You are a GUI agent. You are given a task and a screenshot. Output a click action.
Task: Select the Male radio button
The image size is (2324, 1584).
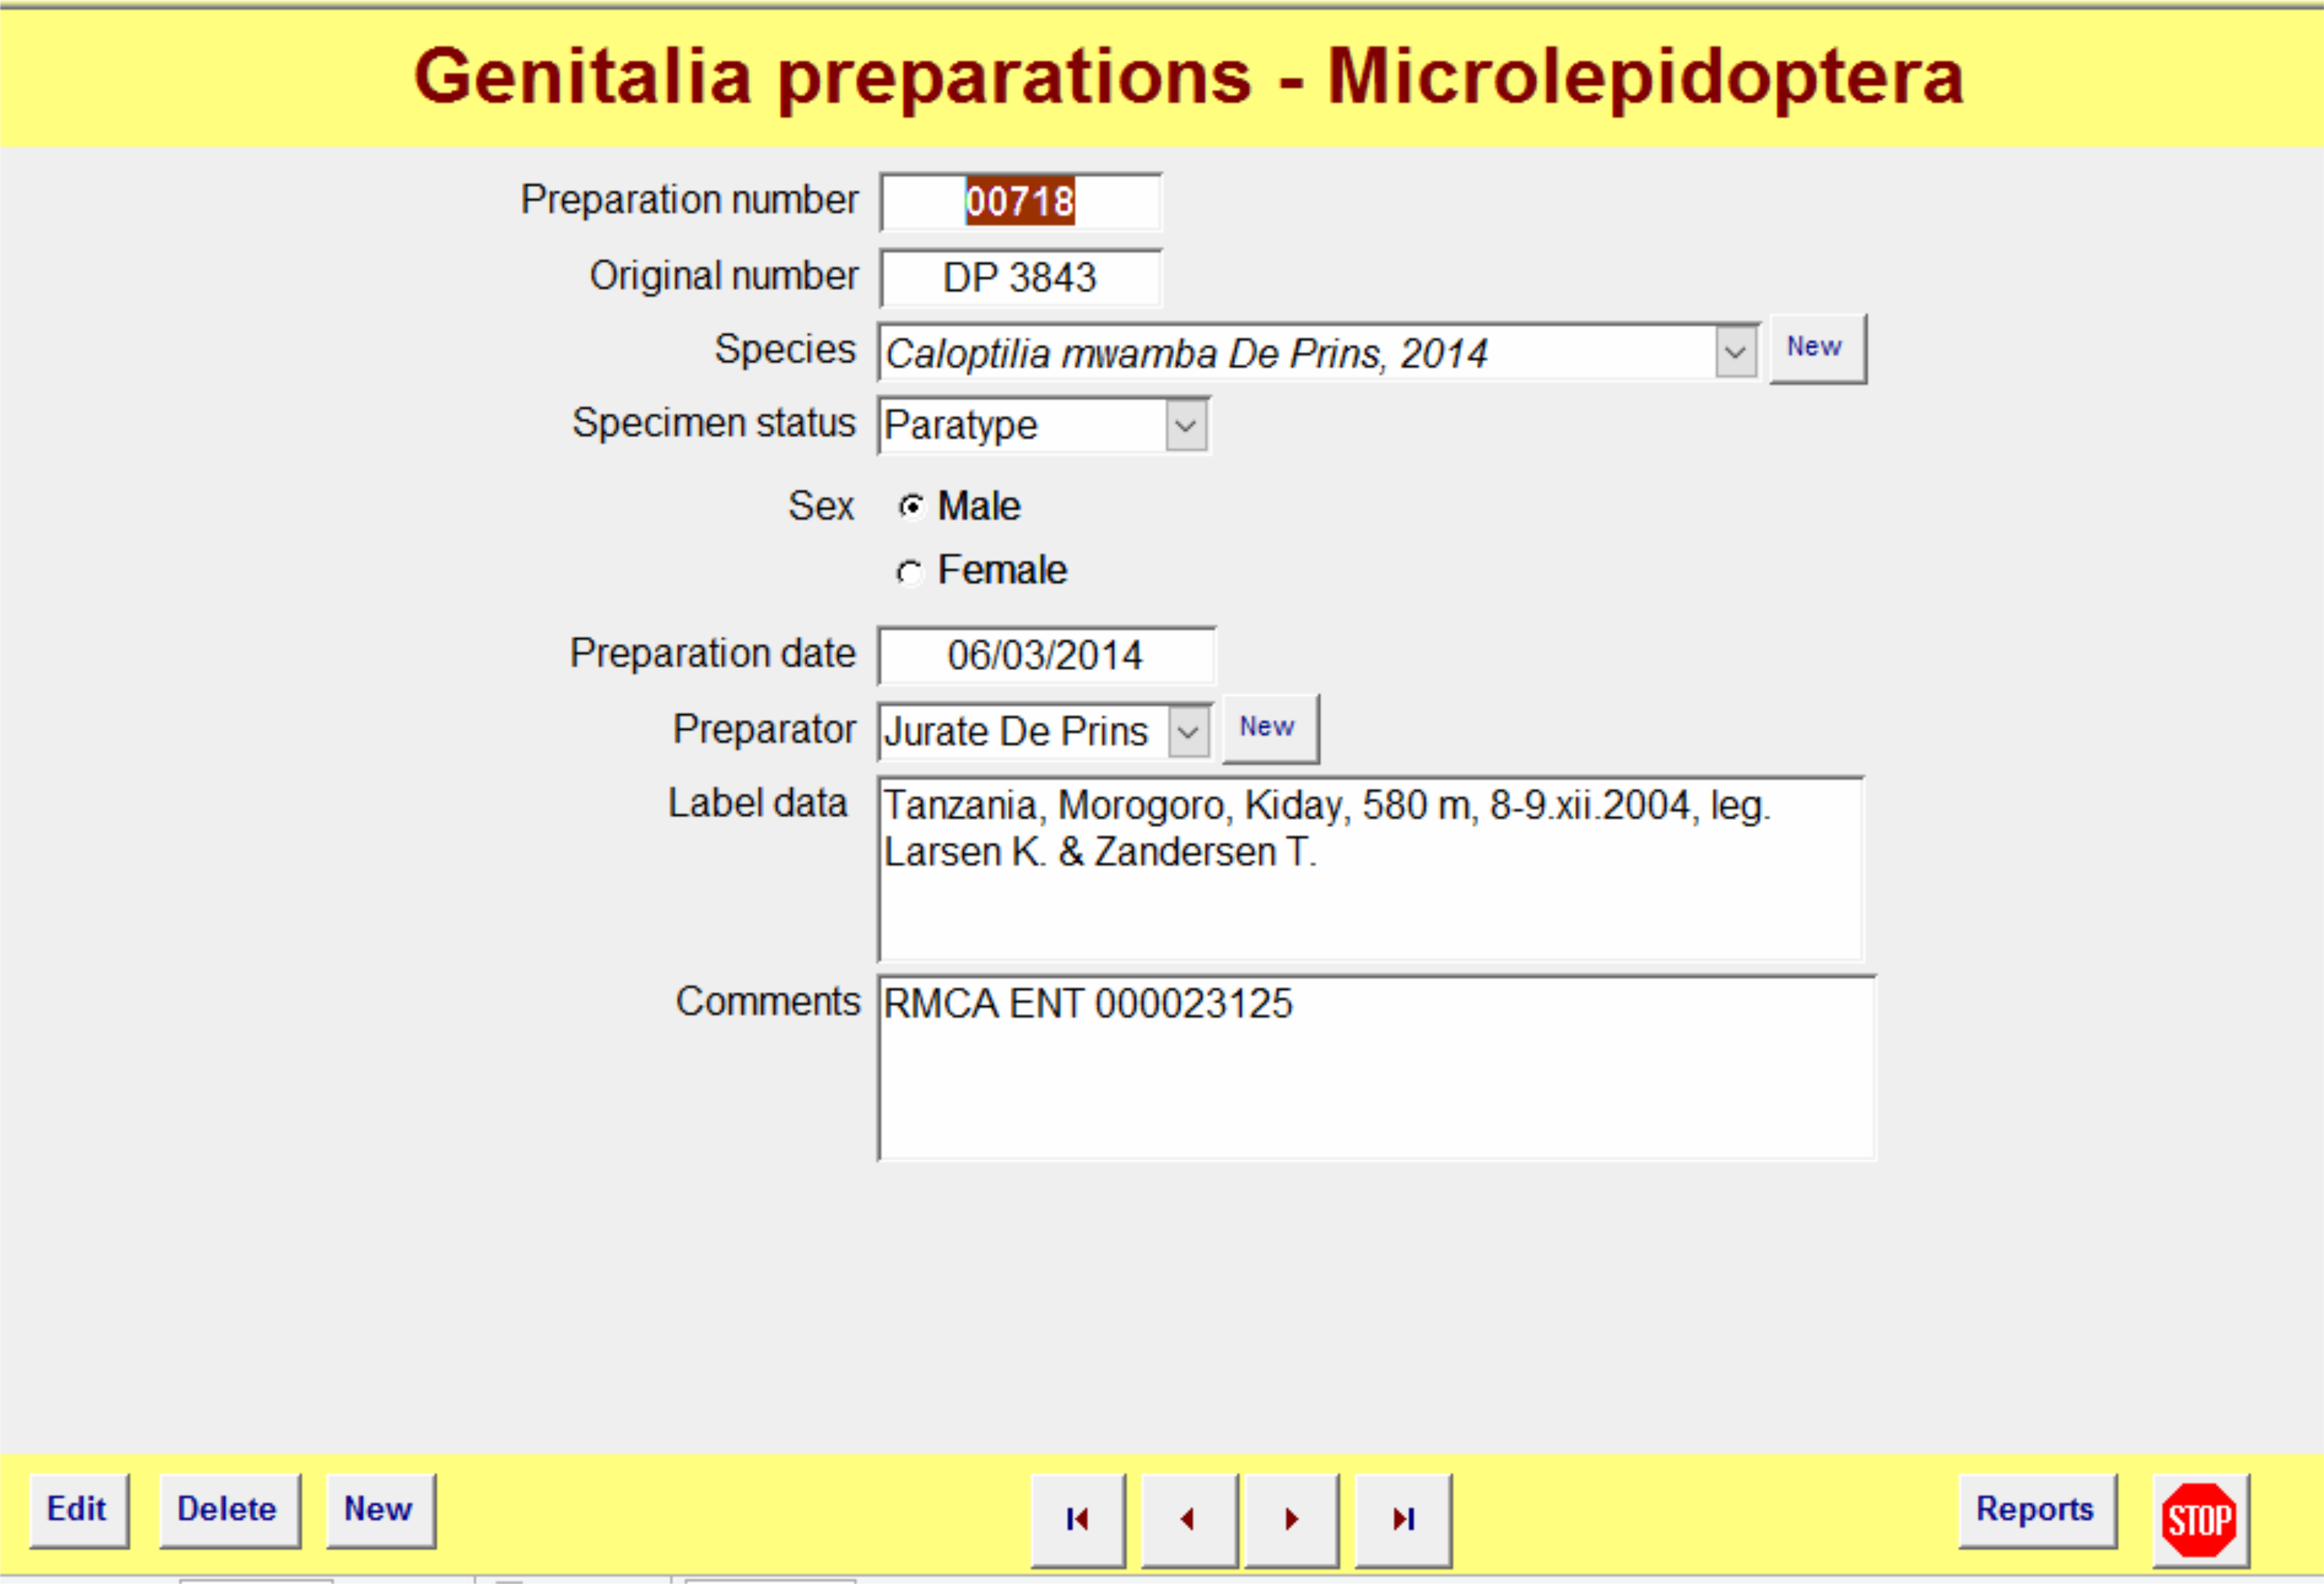(x=910, y=507)
